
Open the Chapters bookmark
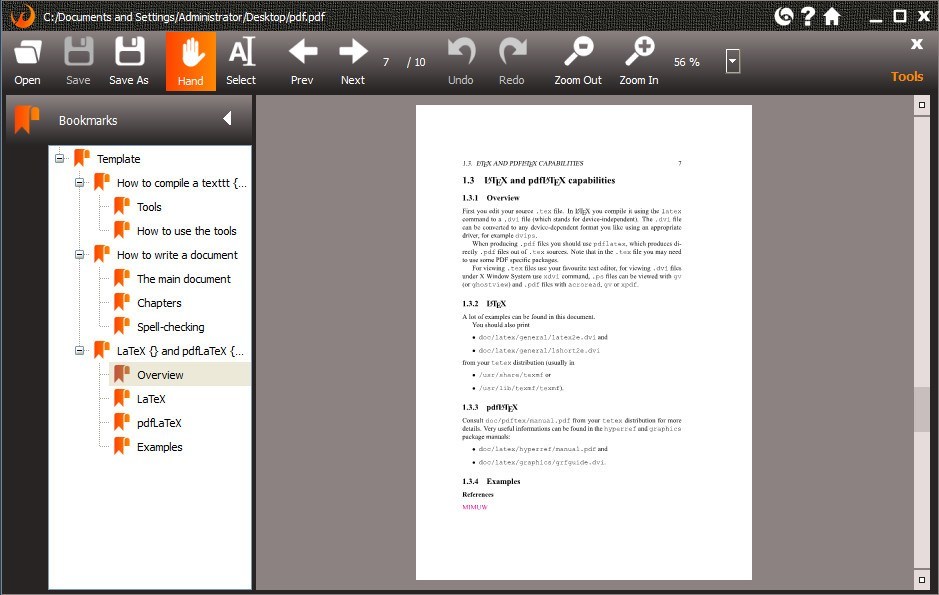(159, 303)
